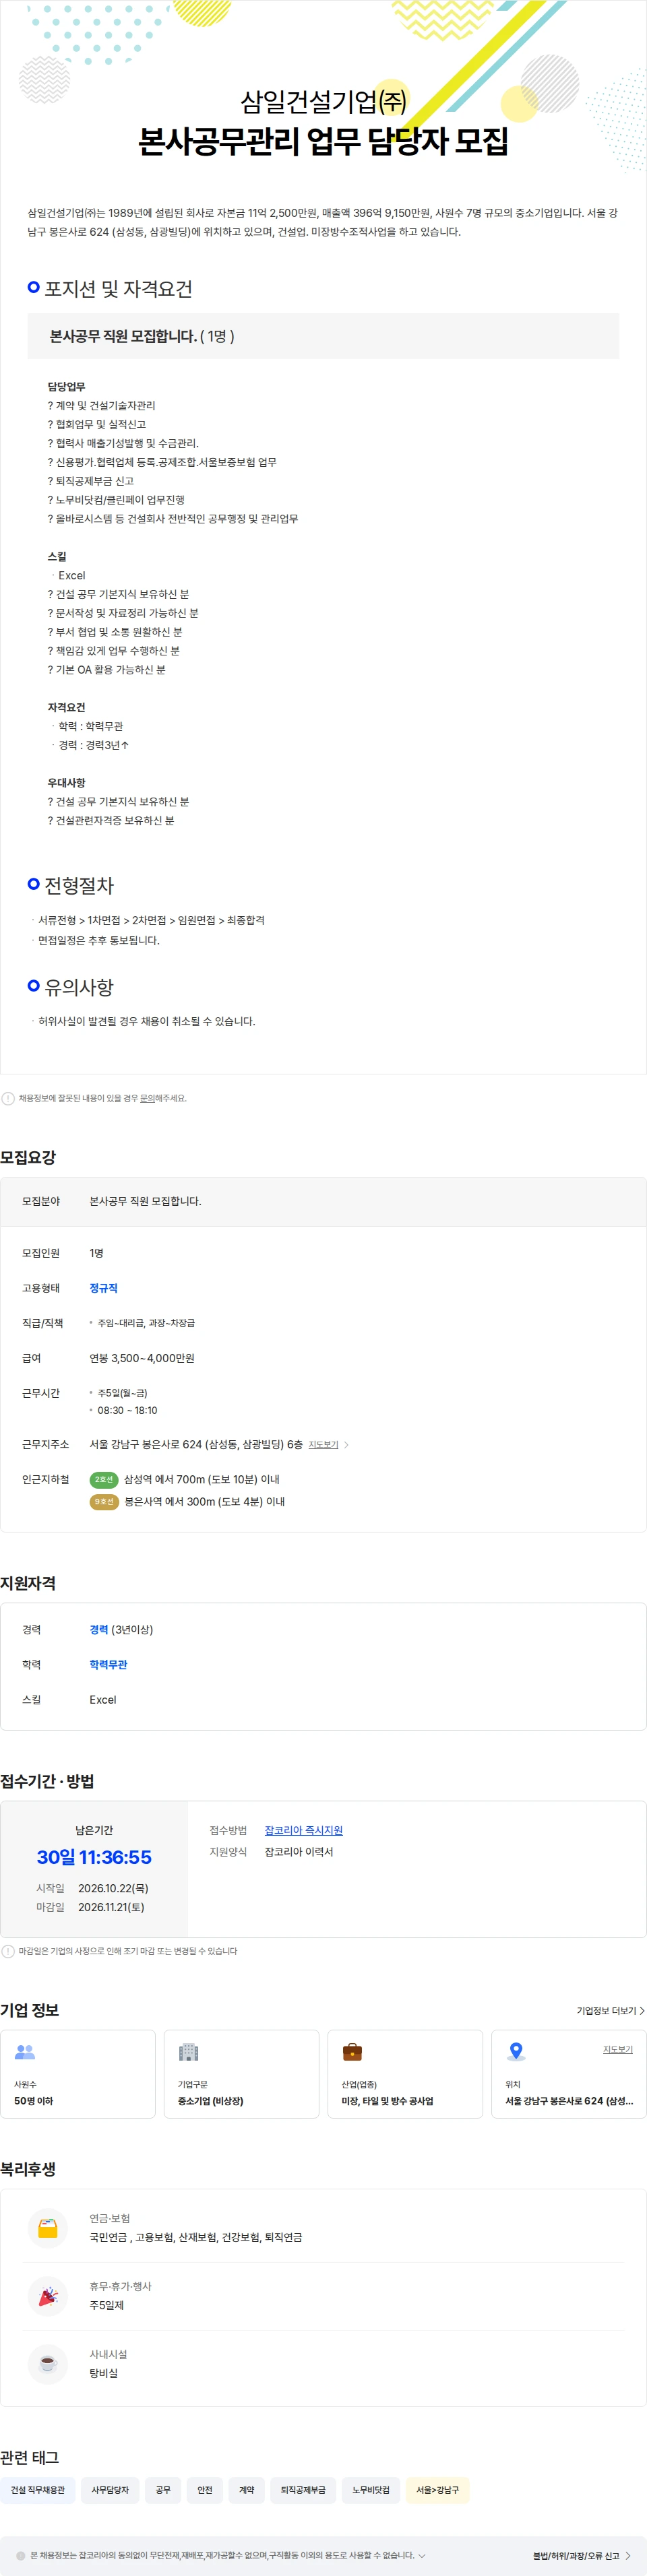Click 주임~대리급, 과장~차장급 rank text

(x=146, y=1323)
